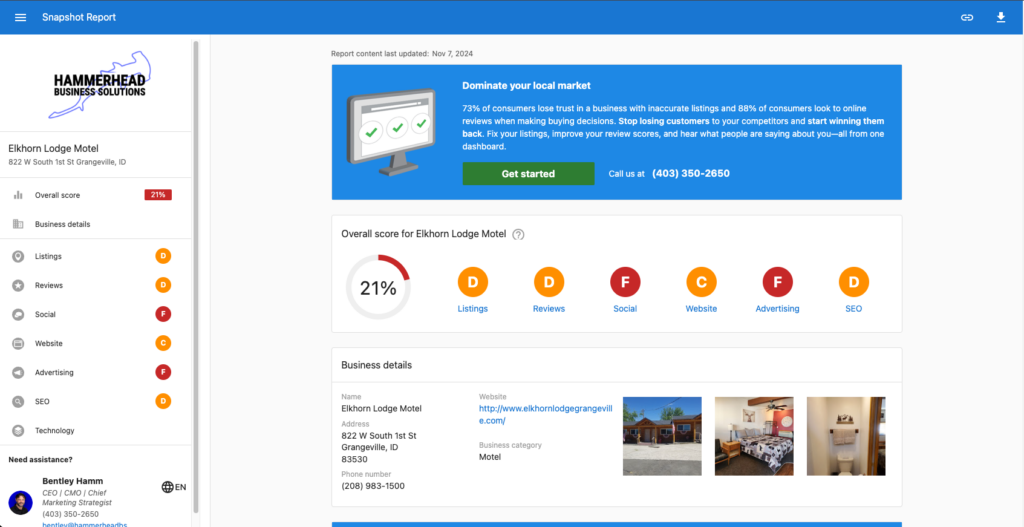Click the Listings D circle in score card
This screenshot has width=1024, height=527.
tap(473, 282)
